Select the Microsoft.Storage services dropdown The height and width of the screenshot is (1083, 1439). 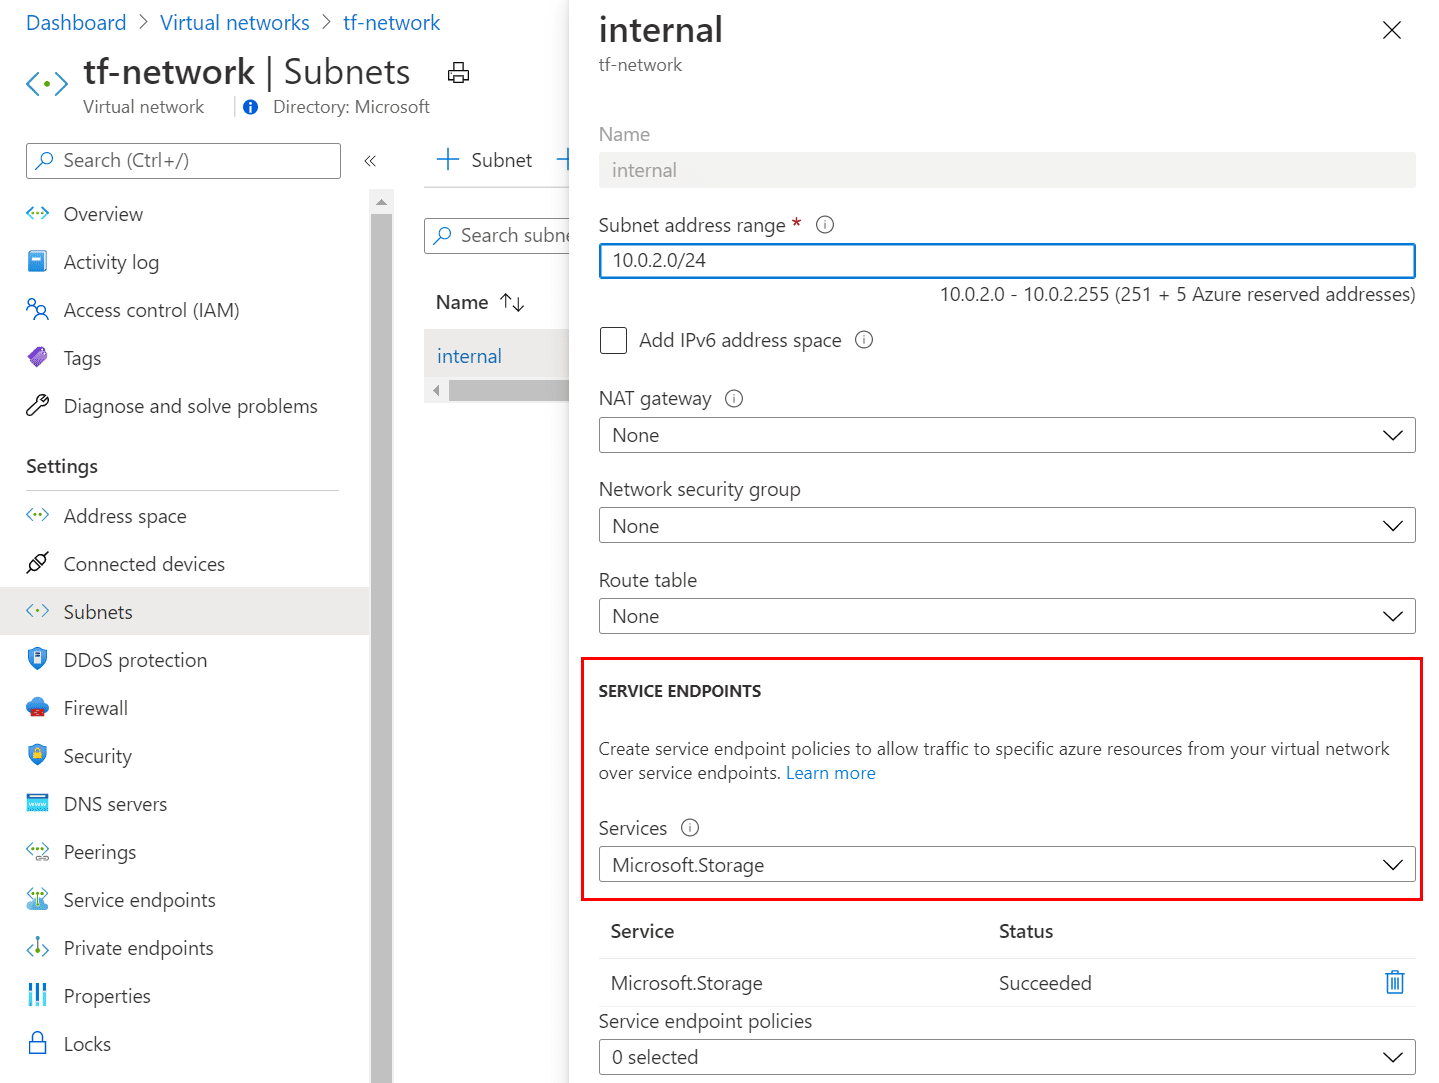[1006, 864]
